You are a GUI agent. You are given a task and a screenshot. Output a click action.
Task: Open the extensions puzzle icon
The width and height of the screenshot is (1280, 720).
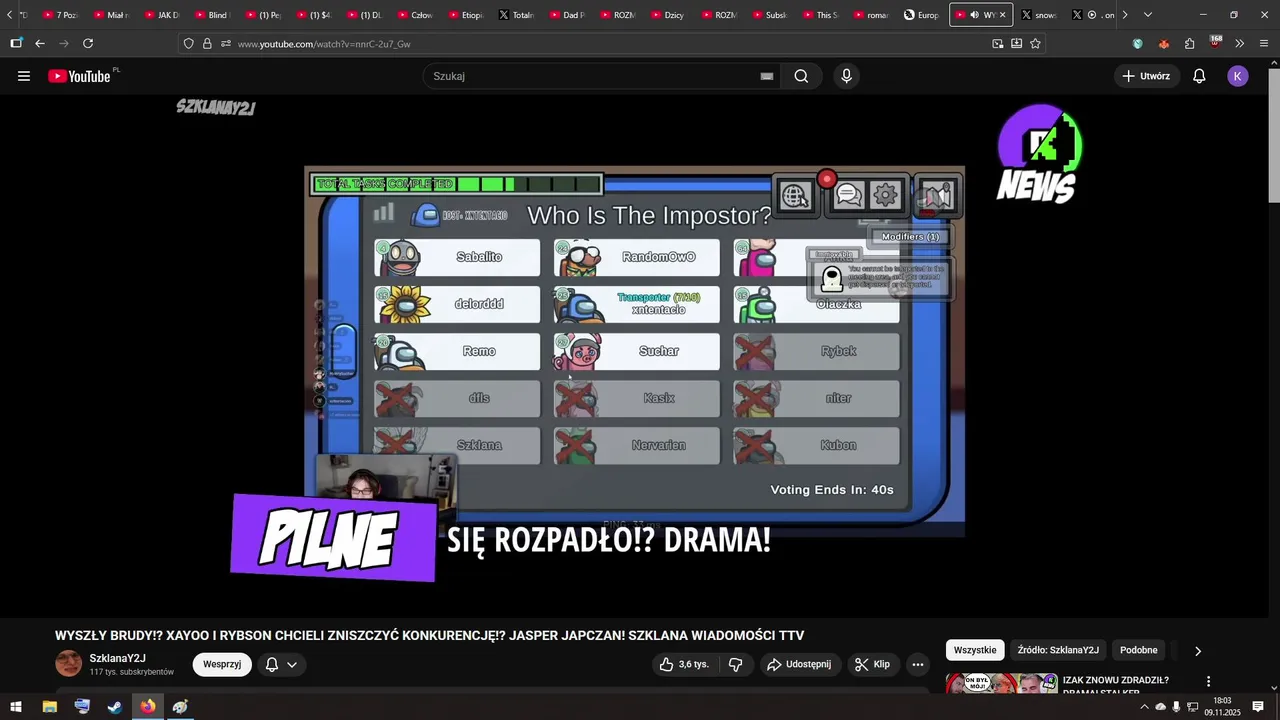1190,43
